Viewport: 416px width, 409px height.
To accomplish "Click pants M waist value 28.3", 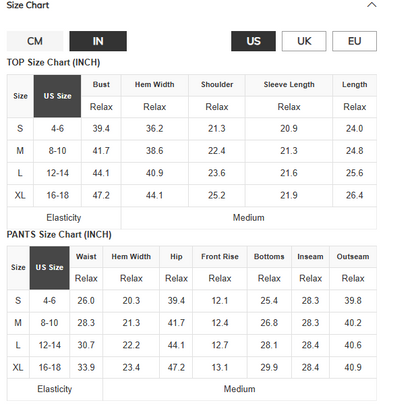I will 86,323.
